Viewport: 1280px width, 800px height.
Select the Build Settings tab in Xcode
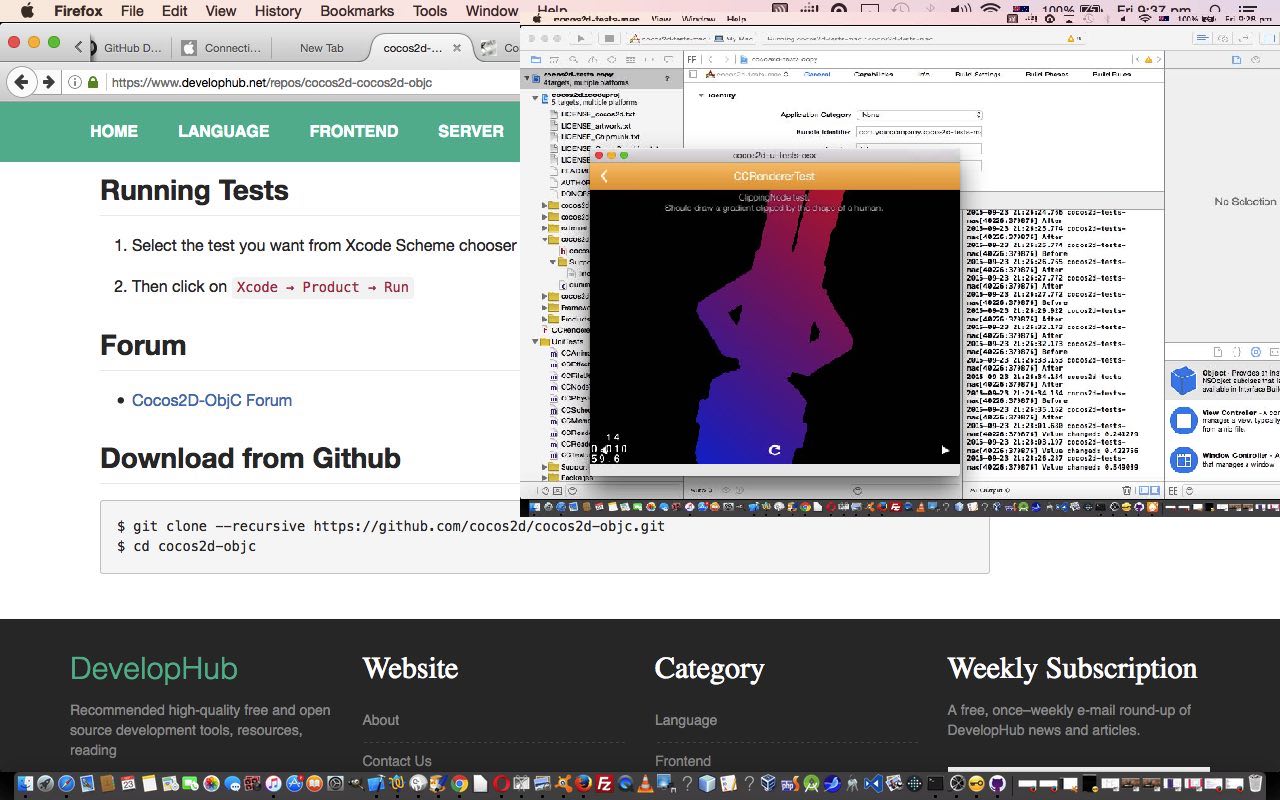977,75
